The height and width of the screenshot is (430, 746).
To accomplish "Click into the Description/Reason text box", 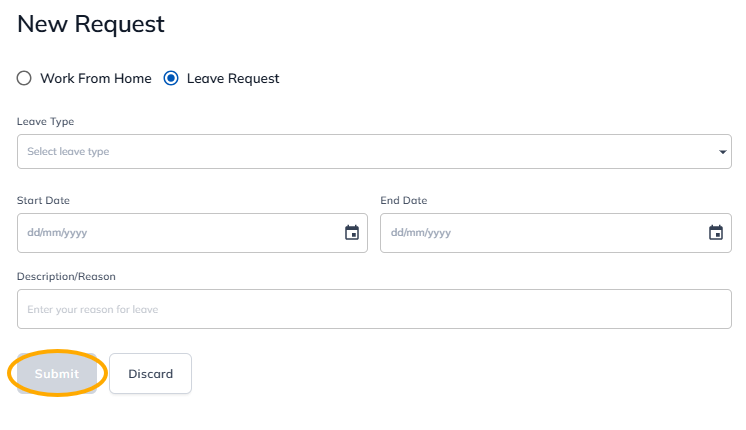I will point(374,310).
